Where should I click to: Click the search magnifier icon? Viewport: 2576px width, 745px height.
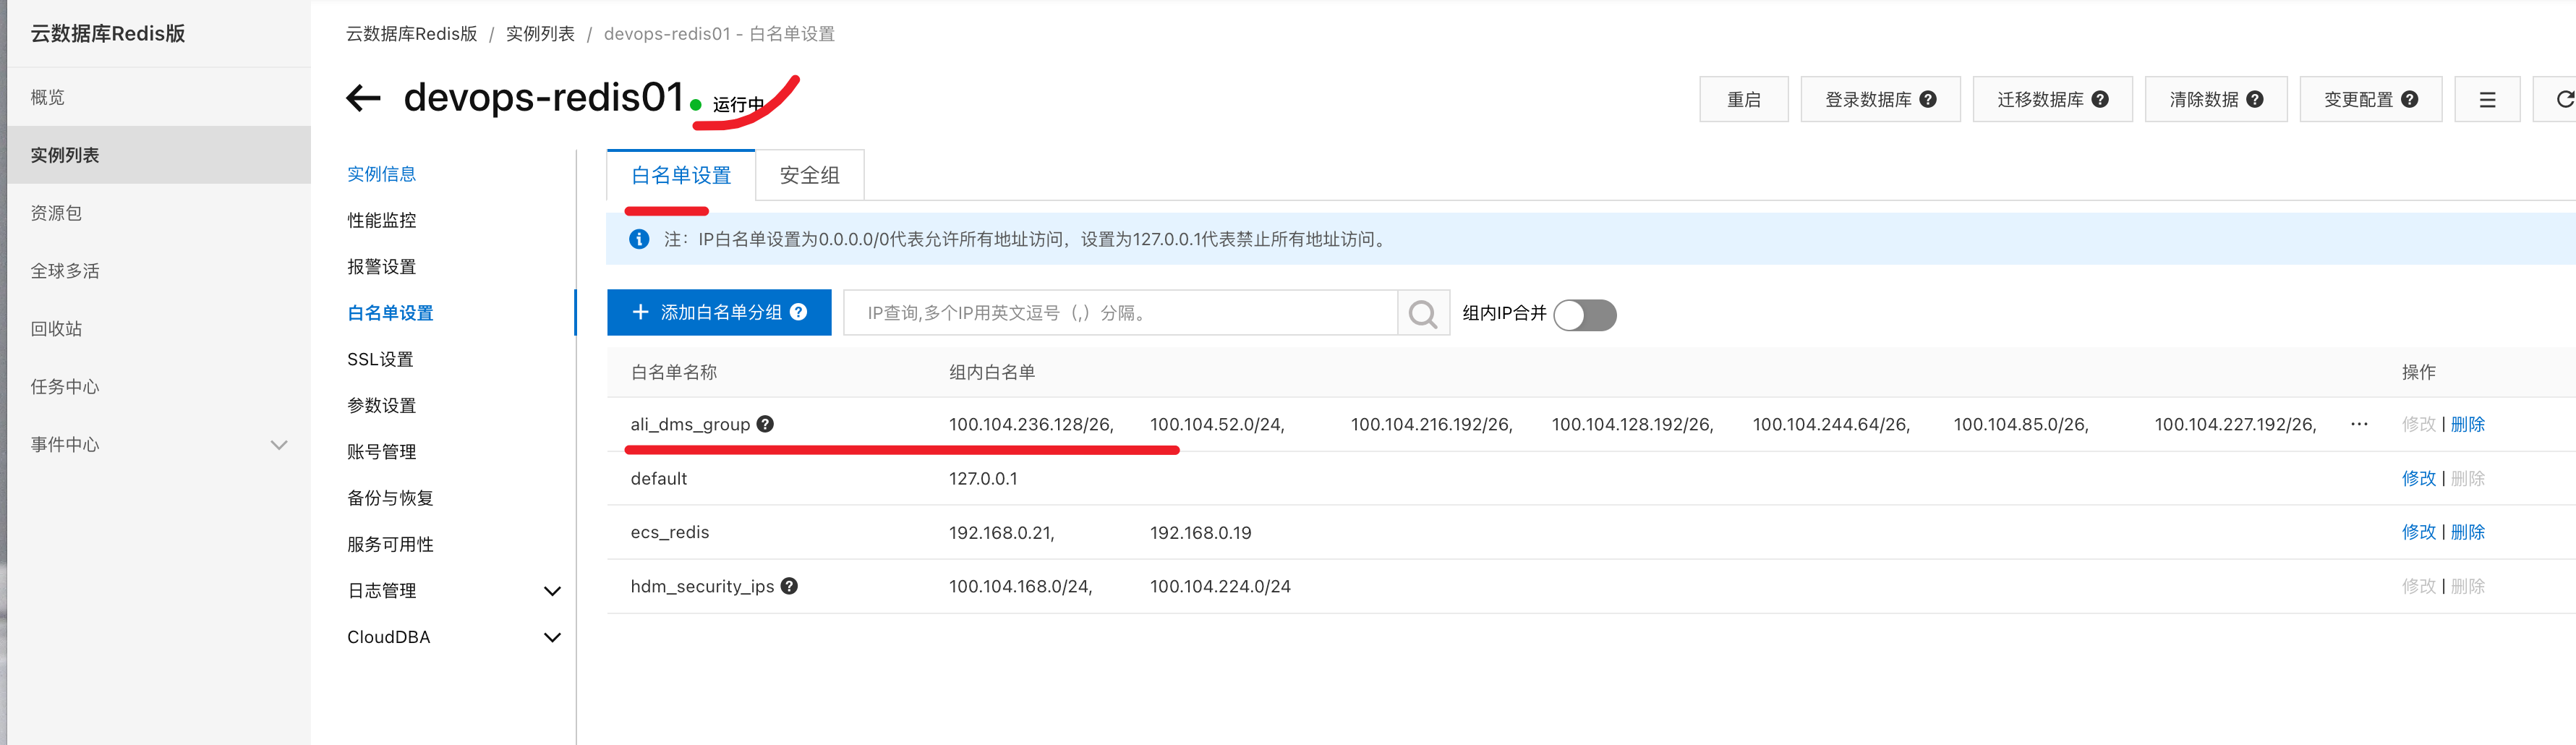tap(1422, 314)
